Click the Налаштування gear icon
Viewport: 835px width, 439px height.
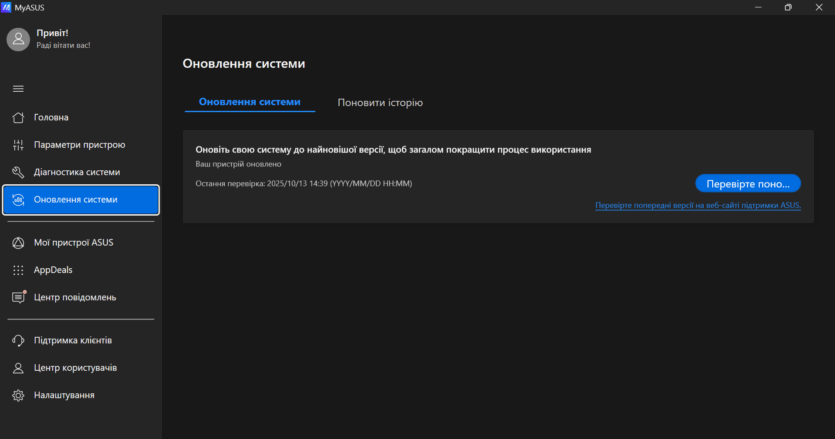[x=18, y=396]
